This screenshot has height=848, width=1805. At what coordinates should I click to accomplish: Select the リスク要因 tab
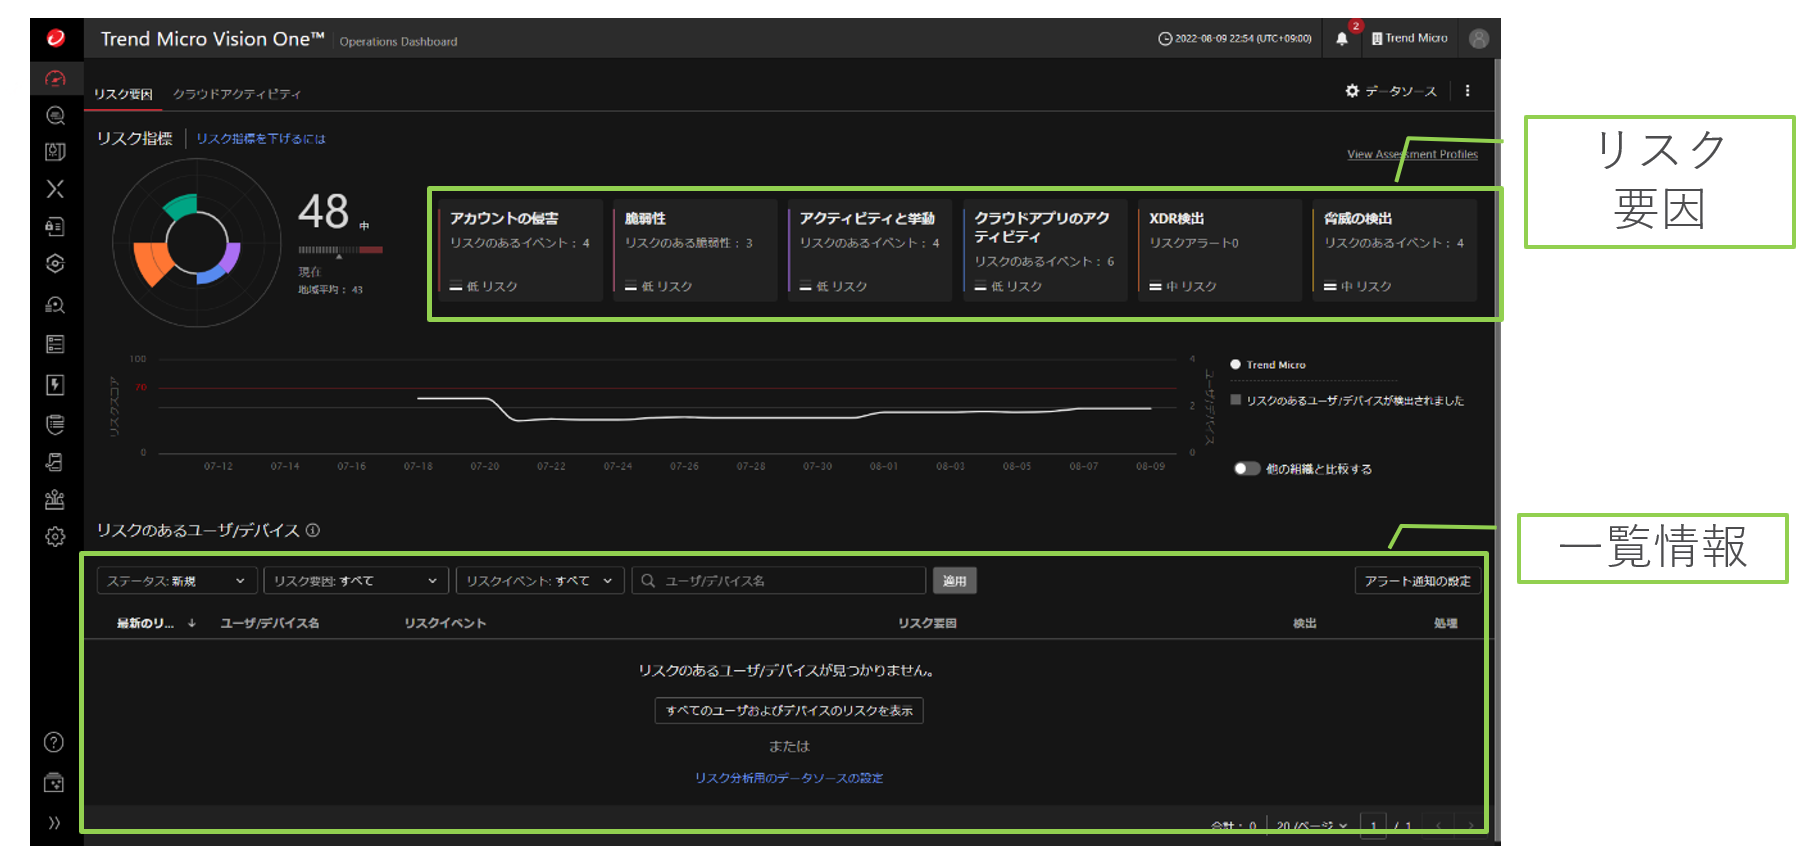123,94
